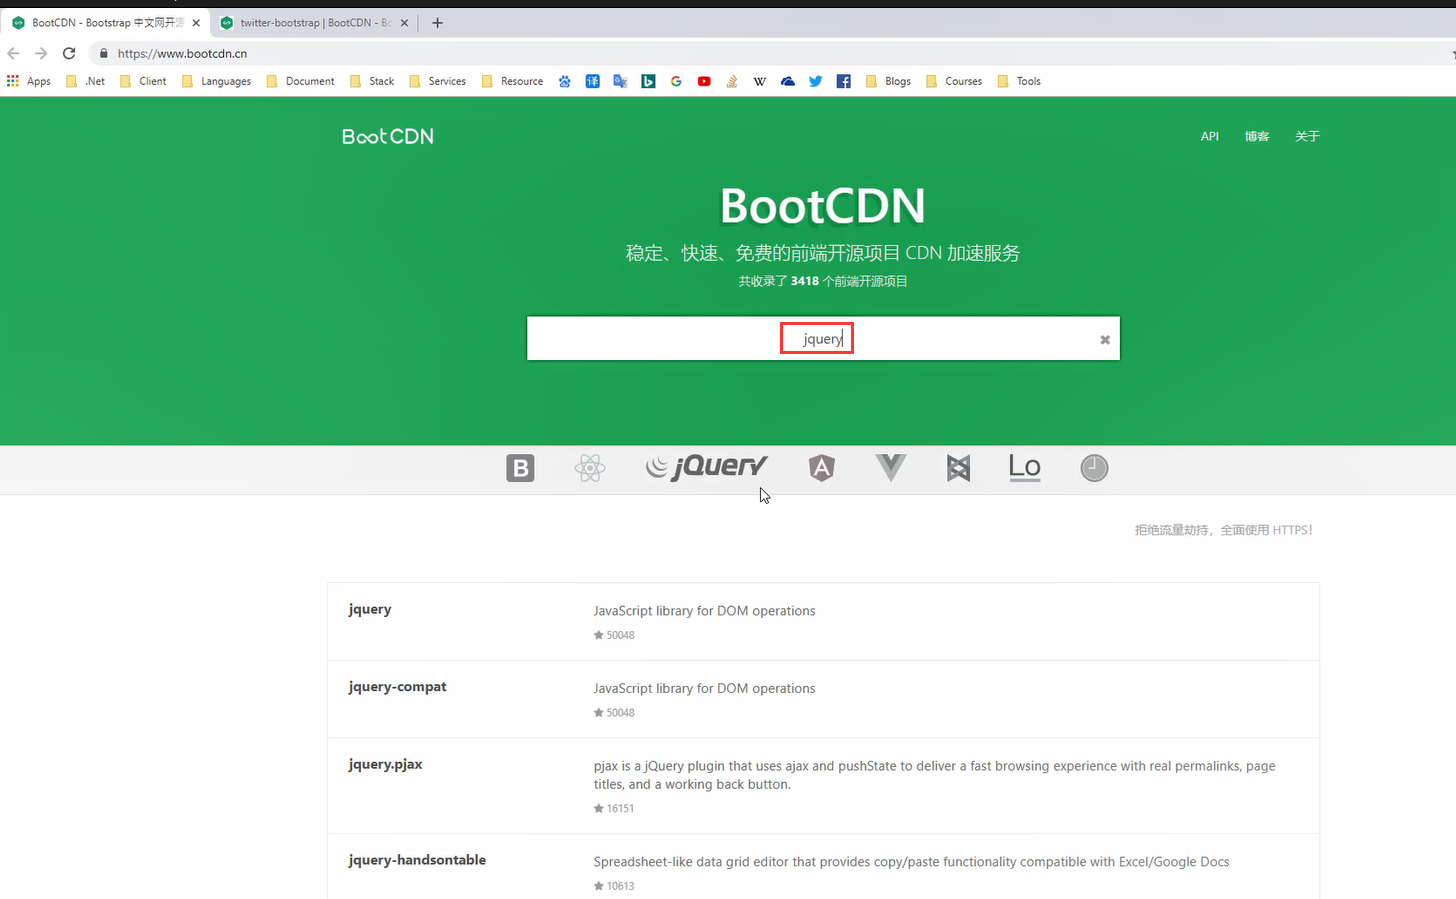Open the Bootstrap shortcut icon
The height and width of the screenshot is (899, 1456).
point(520,468)
